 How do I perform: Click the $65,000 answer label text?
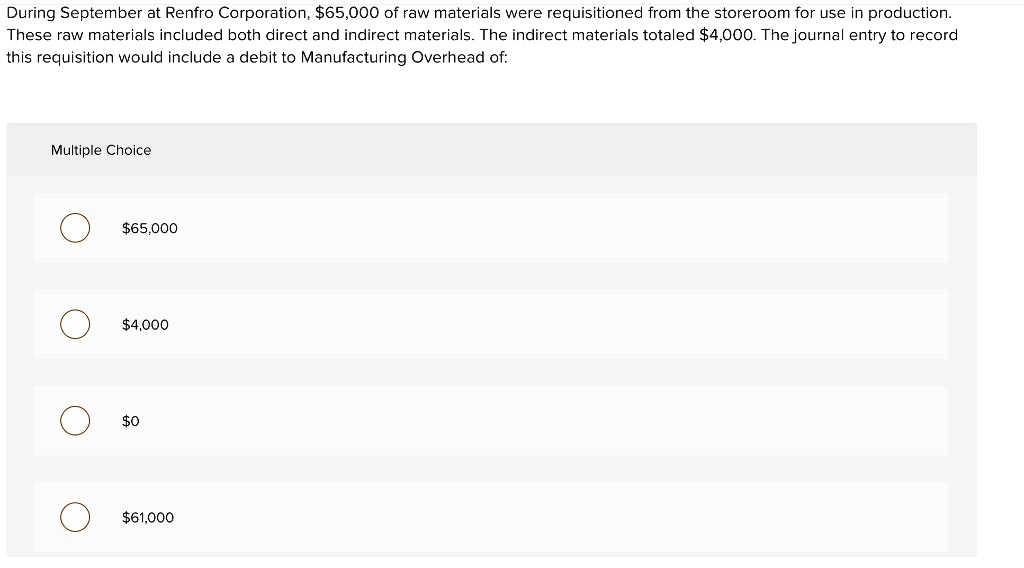point(150,229)
